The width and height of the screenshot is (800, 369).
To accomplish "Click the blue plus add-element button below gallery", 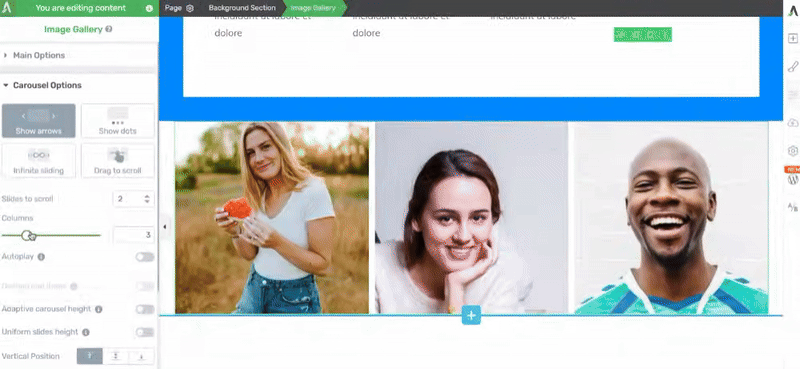I will pos(471,315).
